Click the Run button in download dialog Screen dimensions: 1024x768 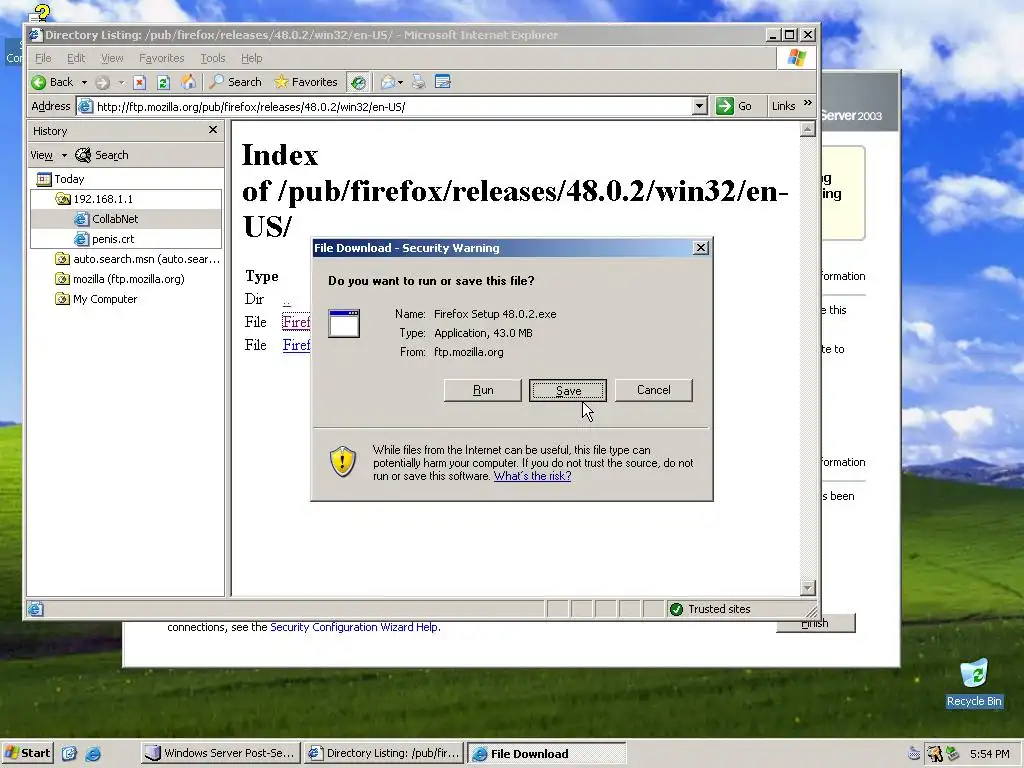(483, 390)
